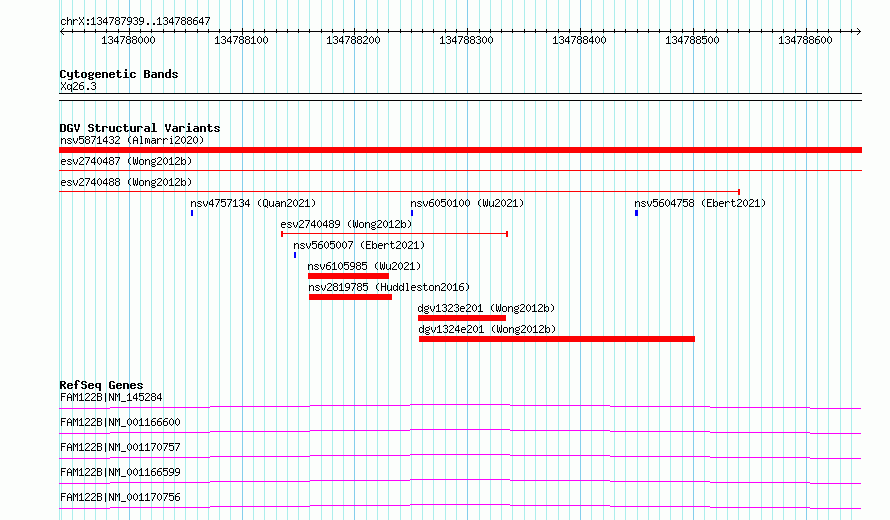Click the 134788000 ruler position
The width and height of the screenshot is (890, 520).
128,40
